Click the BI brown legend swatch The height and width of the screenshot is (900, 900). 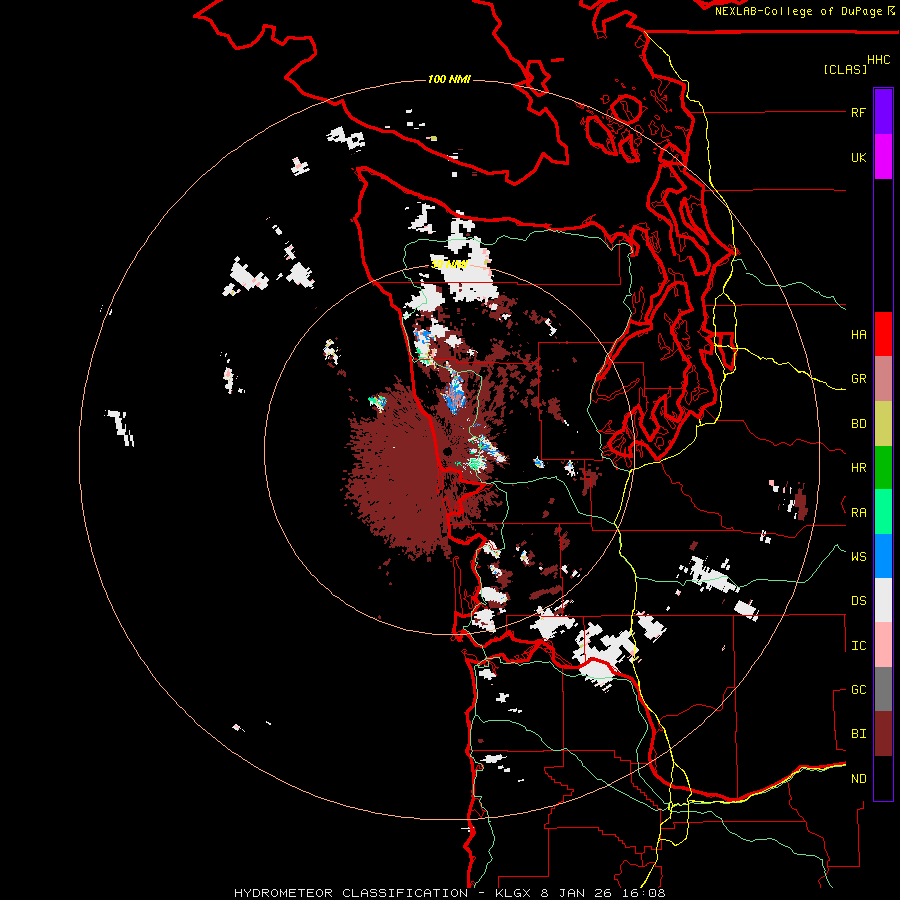[883, 734]
